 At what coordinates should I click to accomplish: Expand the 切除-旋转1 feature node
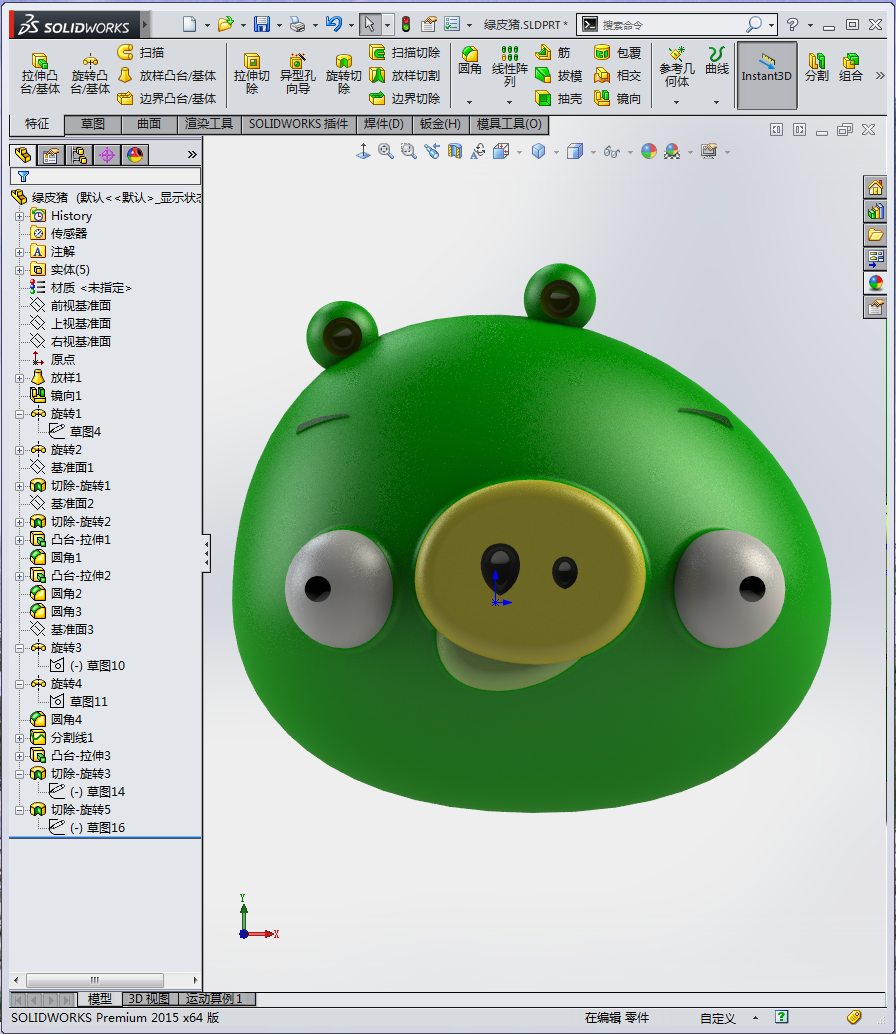[x=19, y=487]
